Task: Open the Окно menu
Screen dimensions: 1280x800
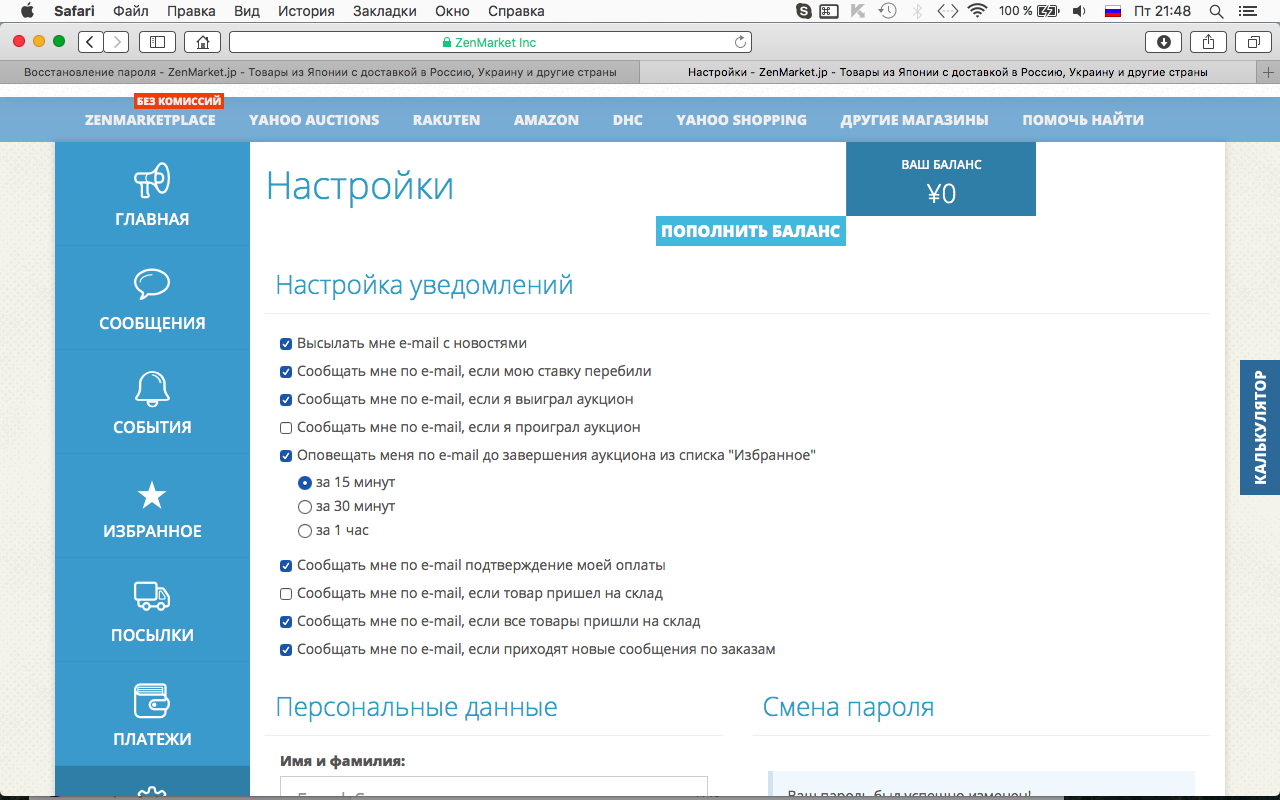Action: click(x=452, y=11)
